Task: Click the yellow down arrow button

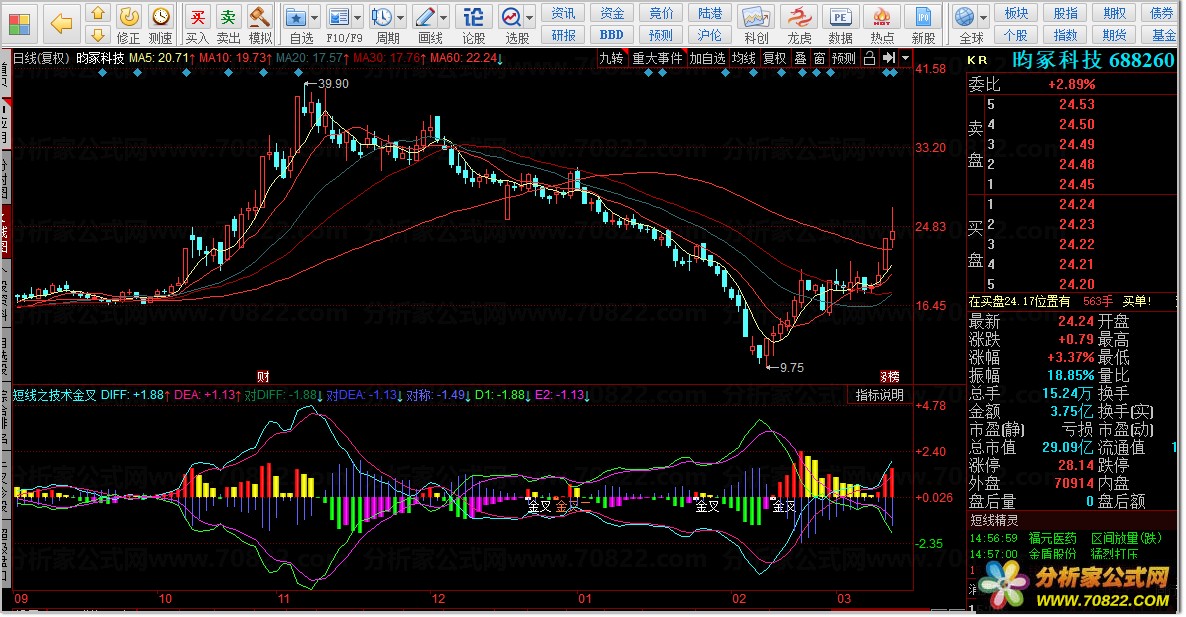Action: (97, 35)
